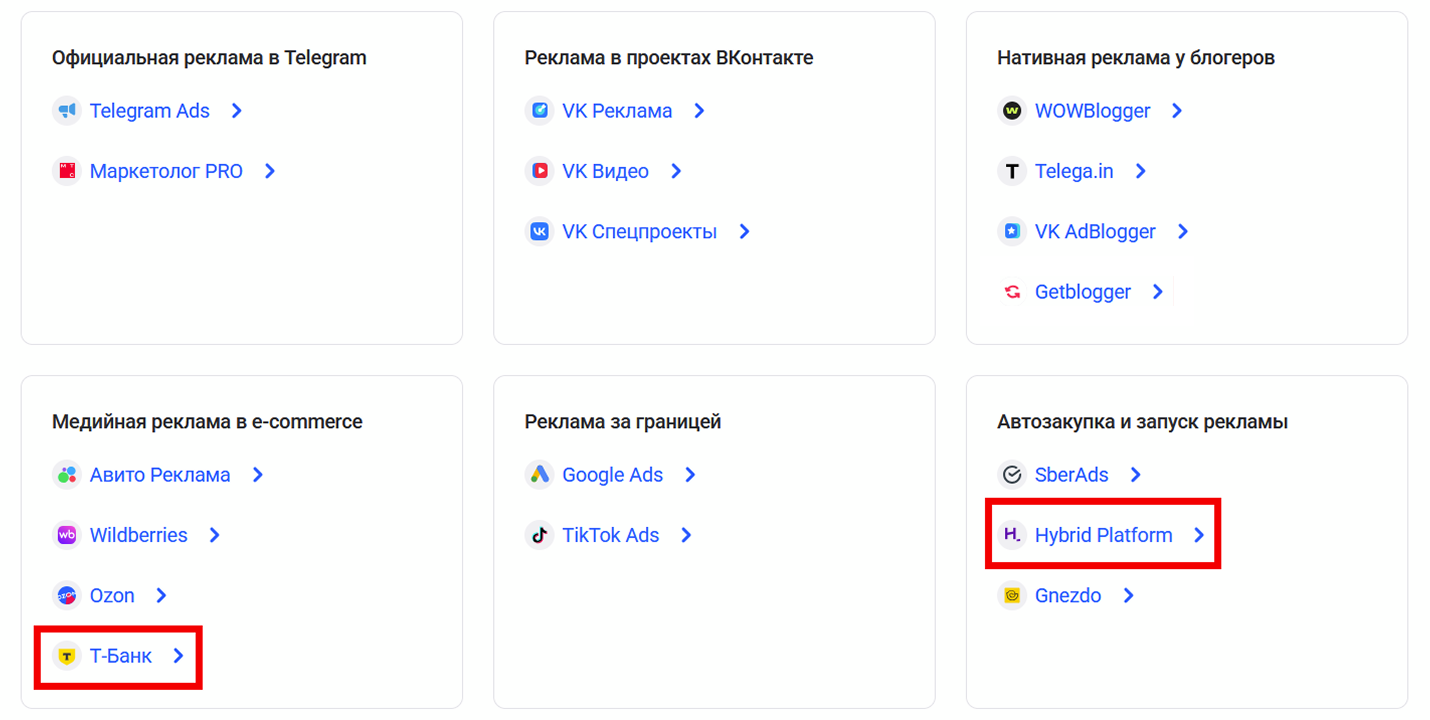Image resolution: width=1430 pixels, height=720 pixels.
Task: Open the VK AdBlogger link
Action: point(1095,231)
